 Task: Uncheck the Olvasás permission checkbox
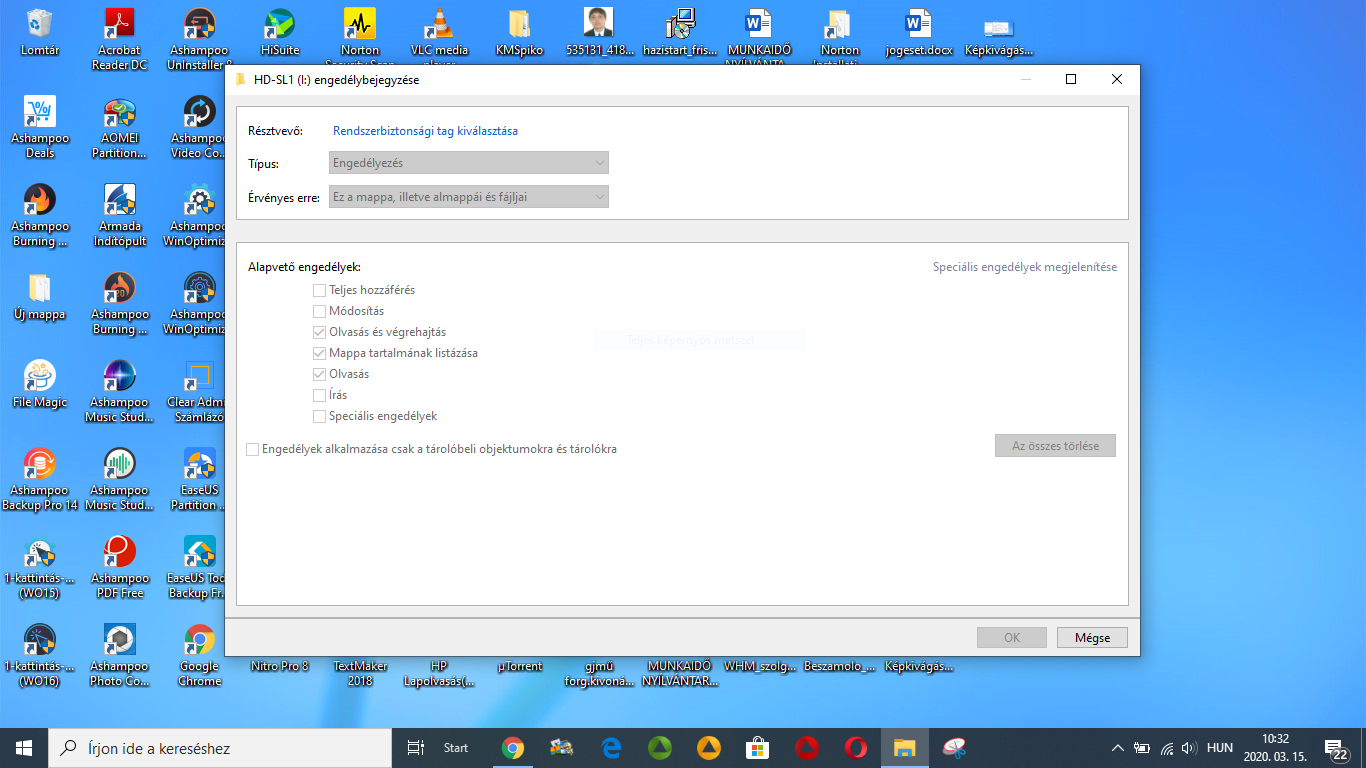coord(320,374)
